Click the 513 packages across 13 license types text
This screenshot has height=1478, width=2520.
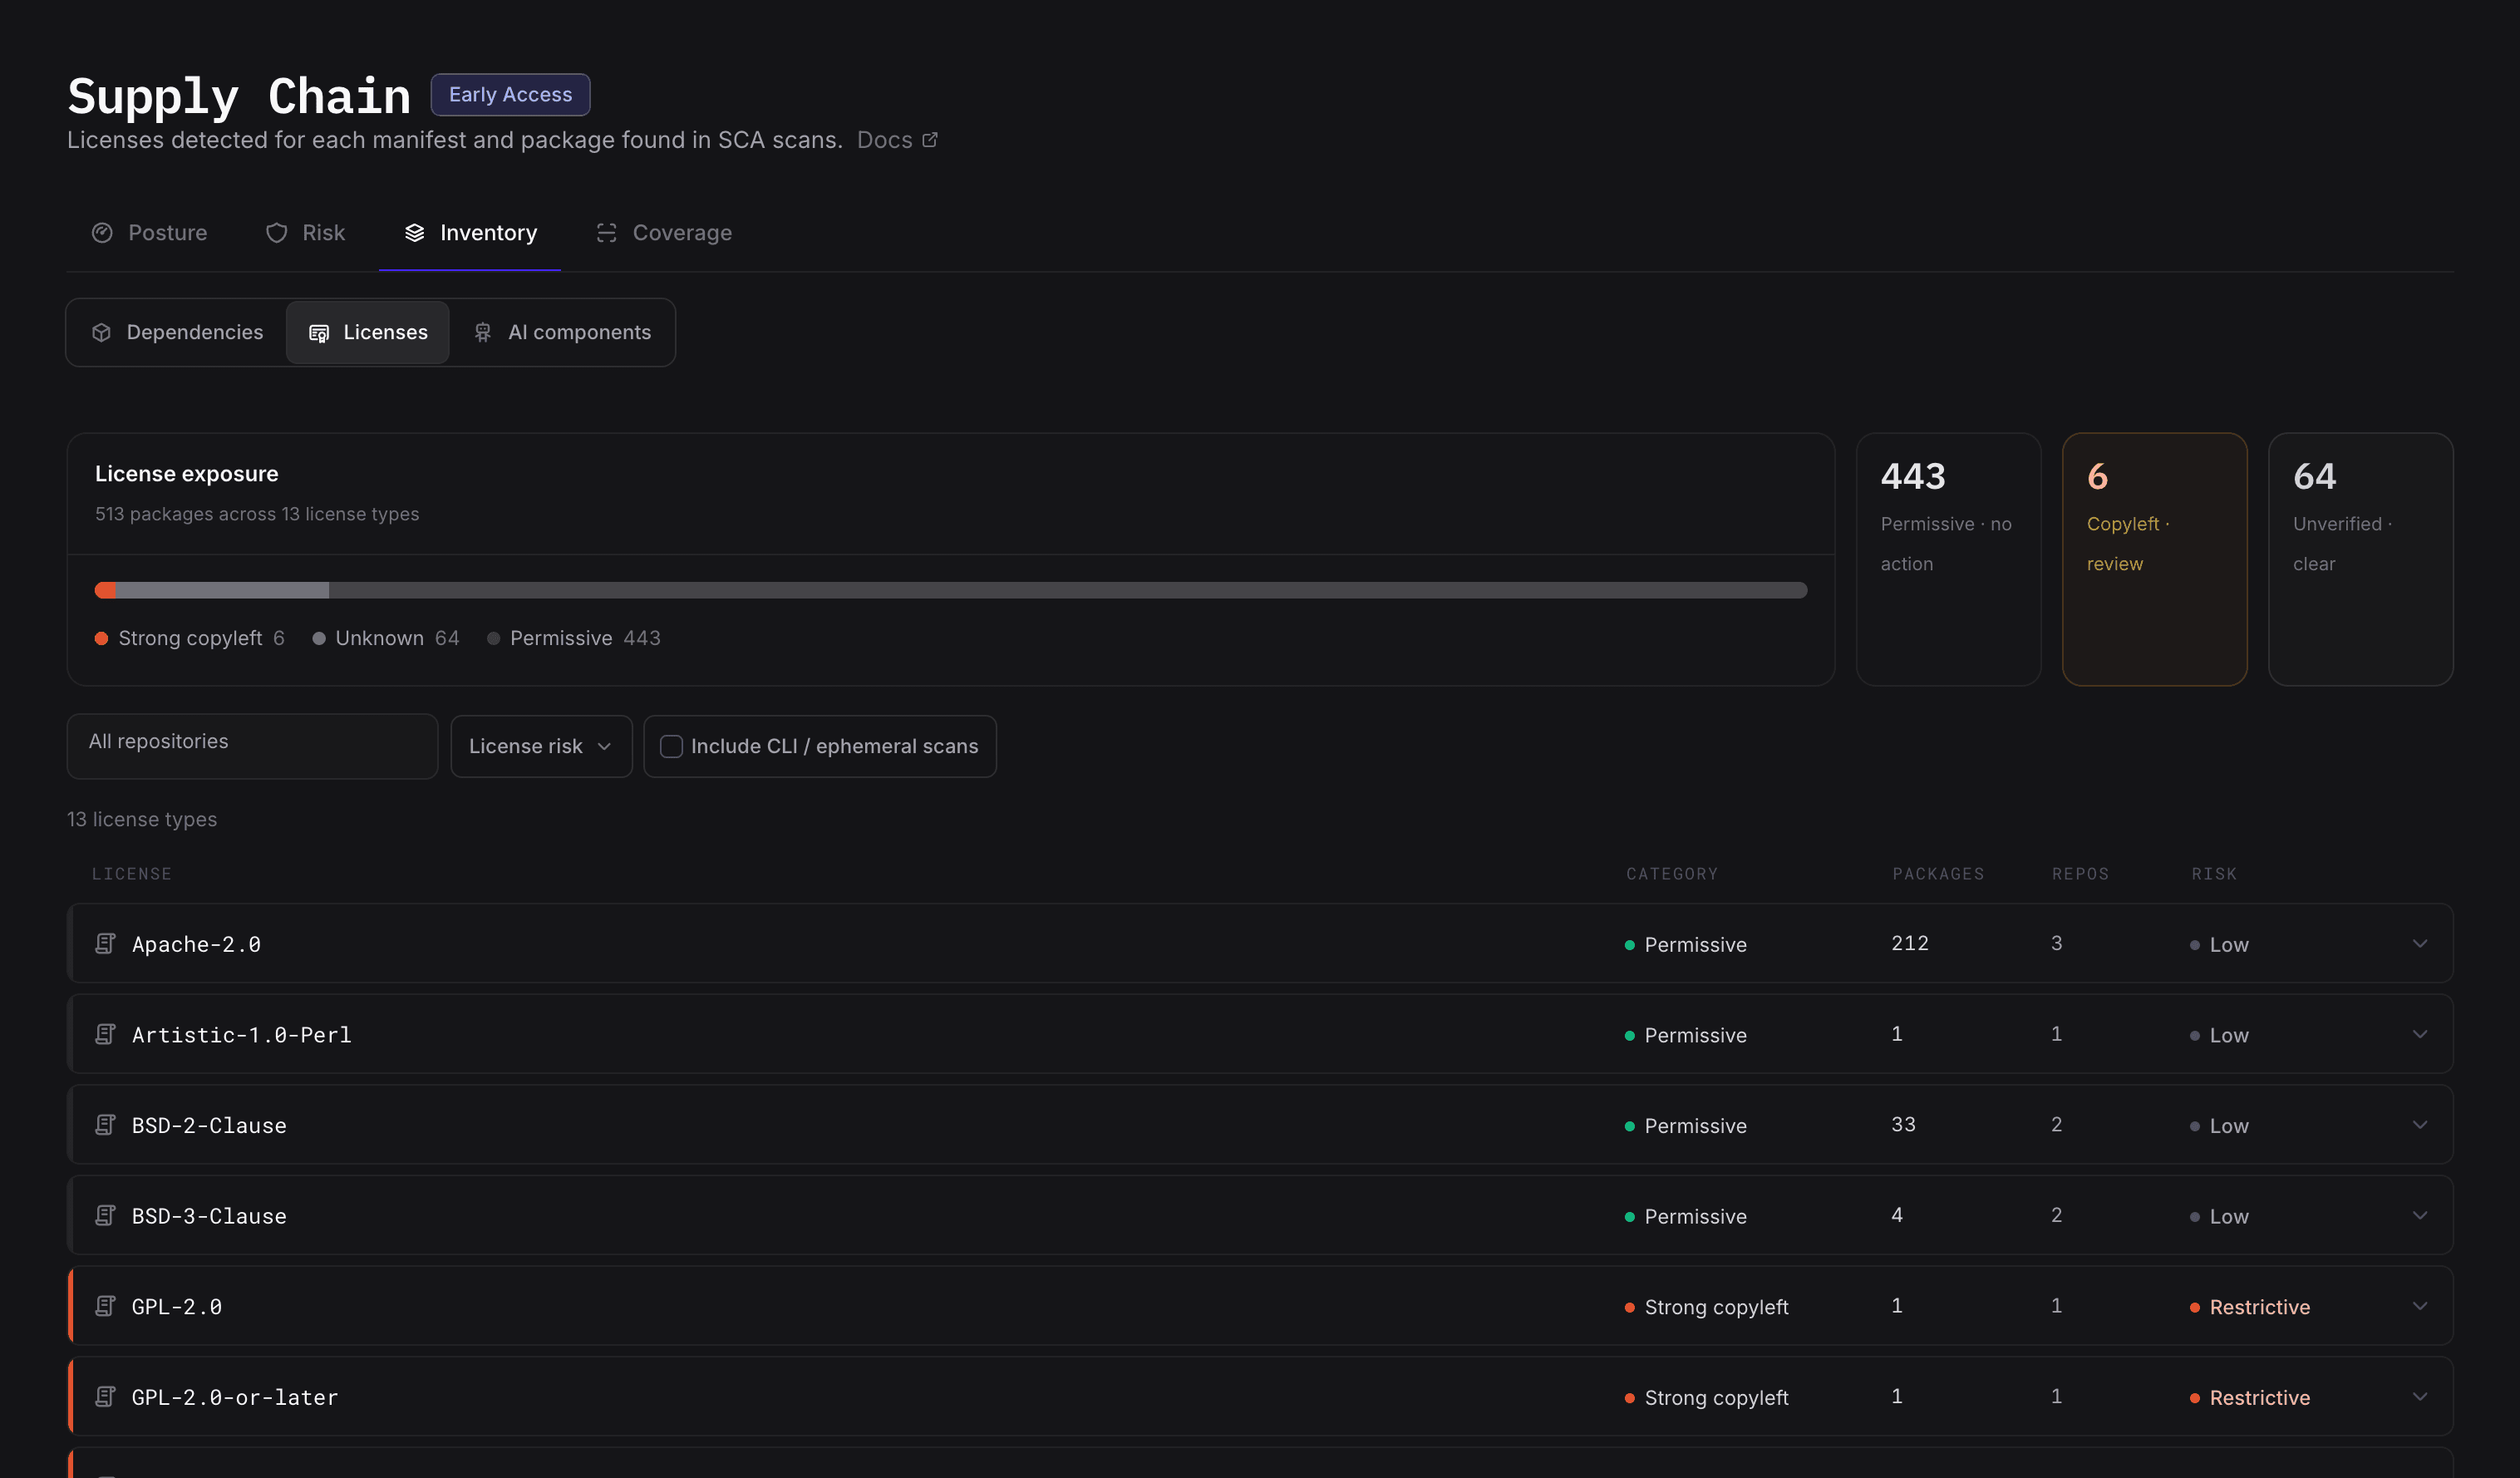(257, 514)
